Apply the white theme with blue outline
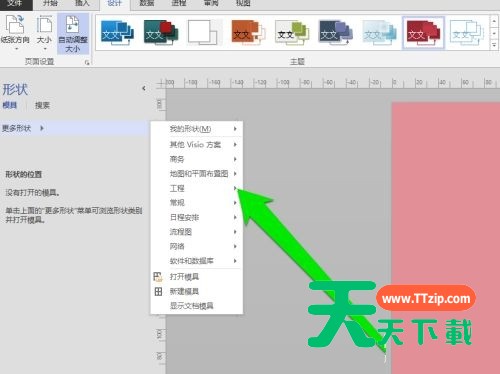The image size is (500, 374). (x=467, y=33)
